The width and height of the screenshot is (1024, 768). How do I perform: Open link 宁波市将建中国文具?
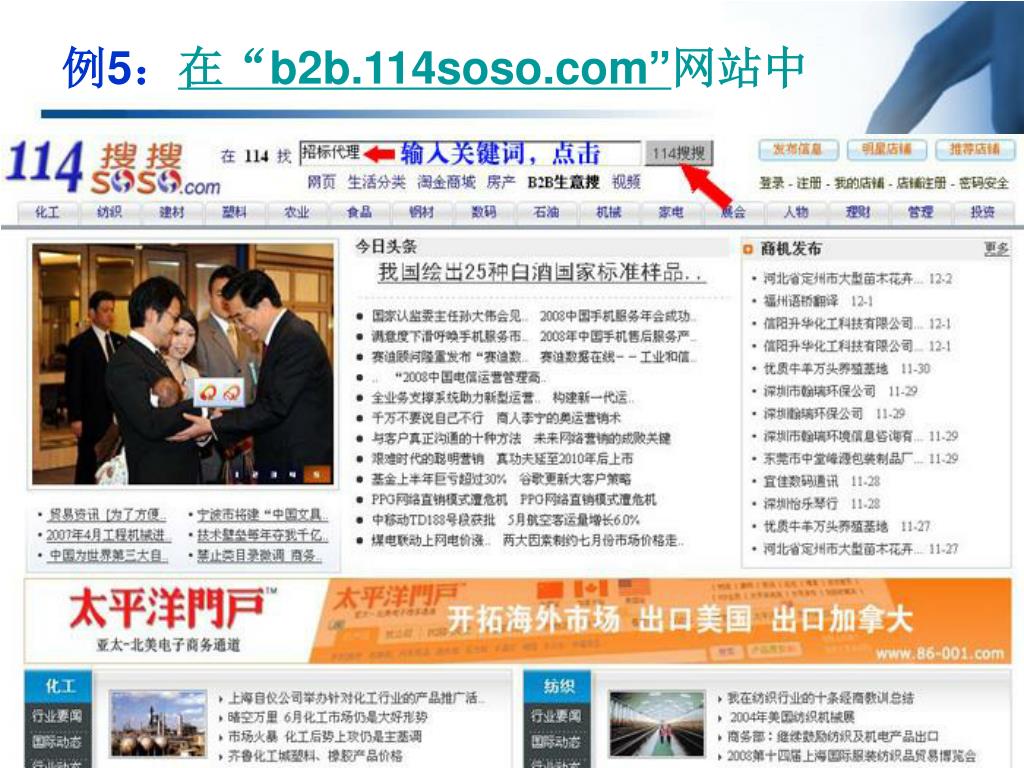coord(263,515)
